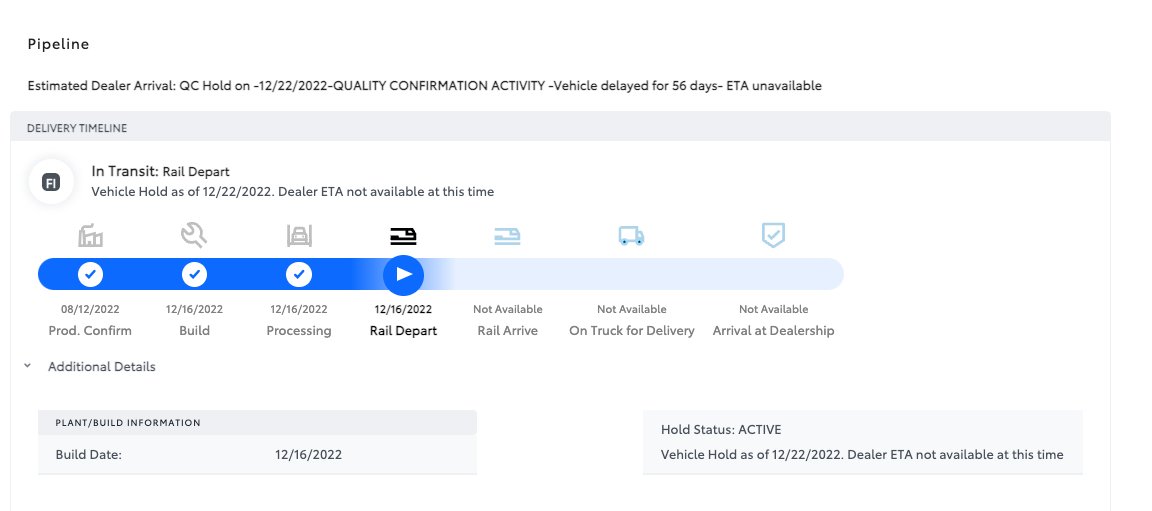Click the Rail Depart play marker
Viewport: 1152px width, 511px height.
click(x=403, y=275)
